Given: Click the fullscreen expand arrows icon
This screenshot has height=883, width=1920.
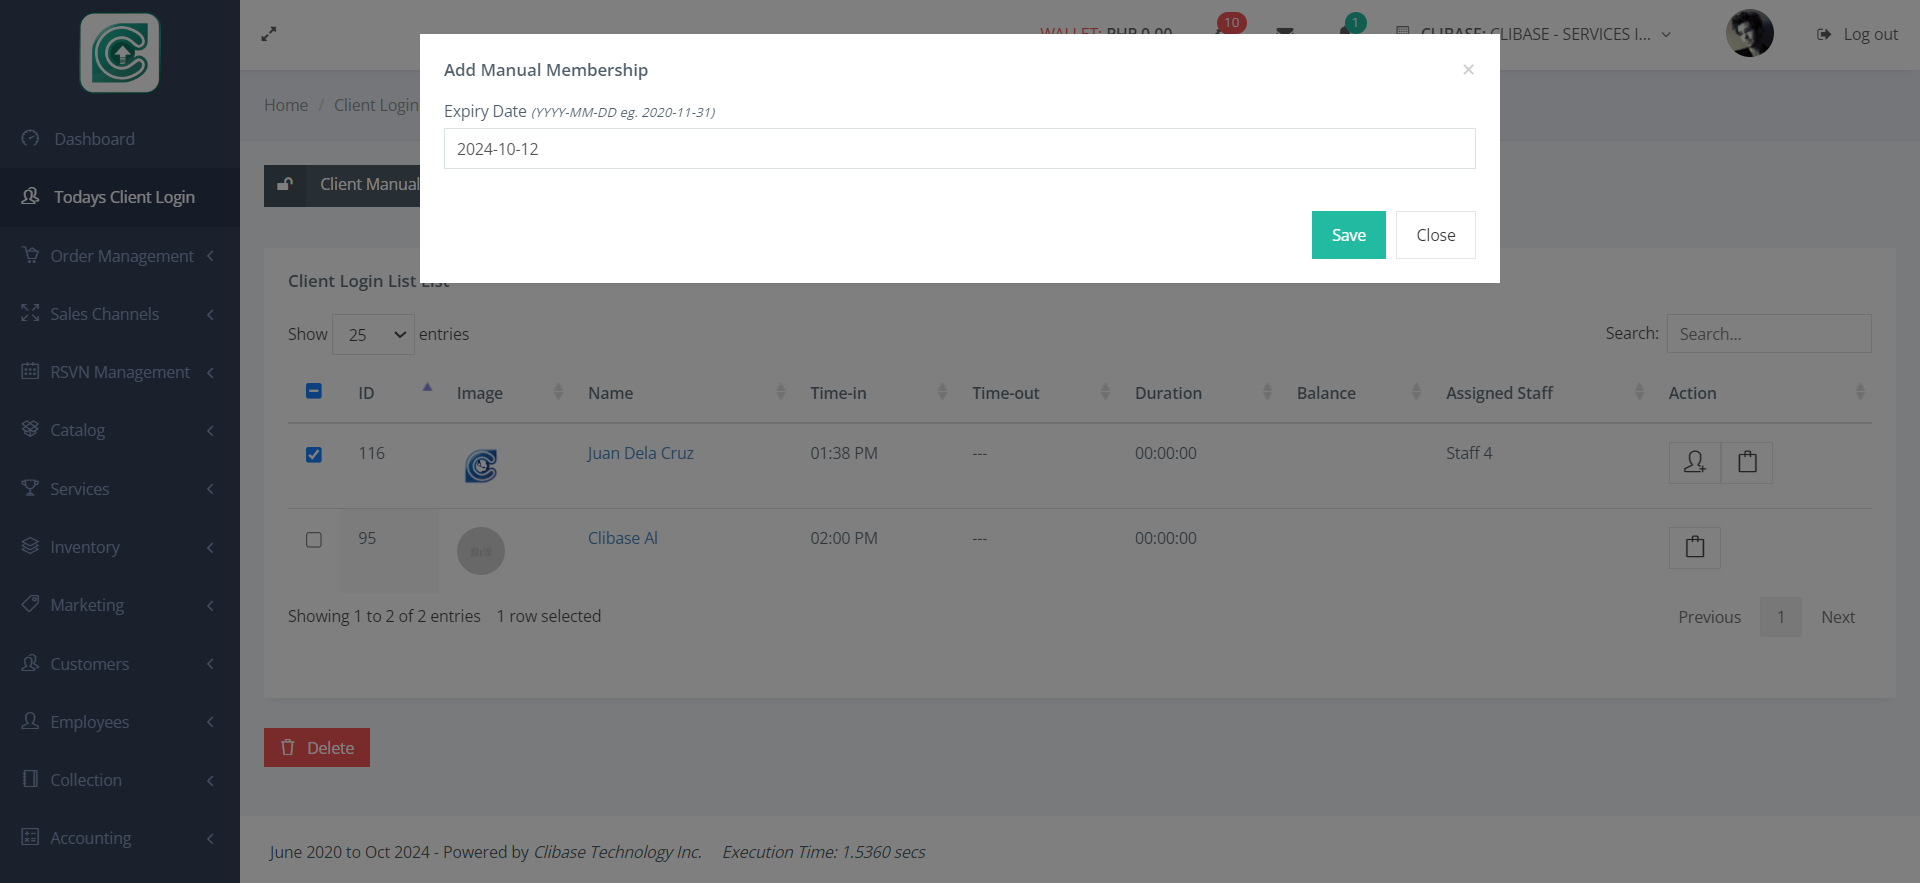Looking at the screenshot, I should pyautogui.click(x=269, y=34).
